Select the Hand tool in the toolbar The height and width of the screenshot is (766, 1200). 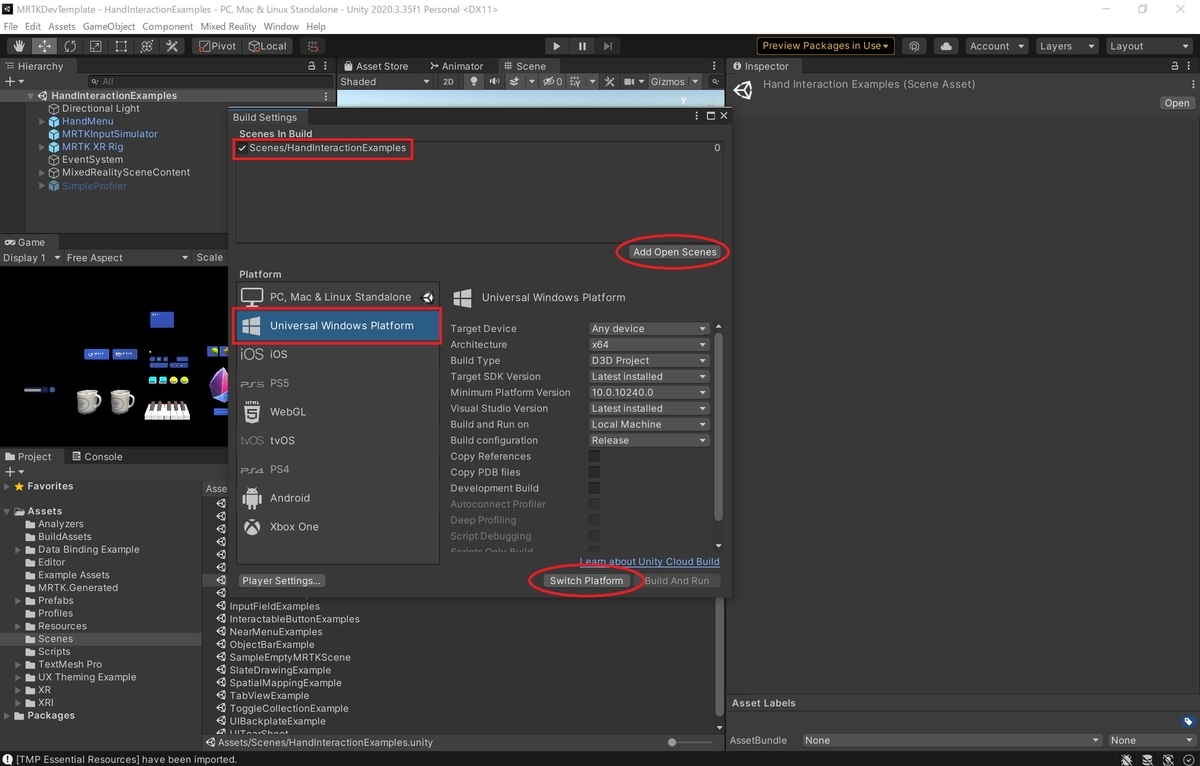(19, 46)
